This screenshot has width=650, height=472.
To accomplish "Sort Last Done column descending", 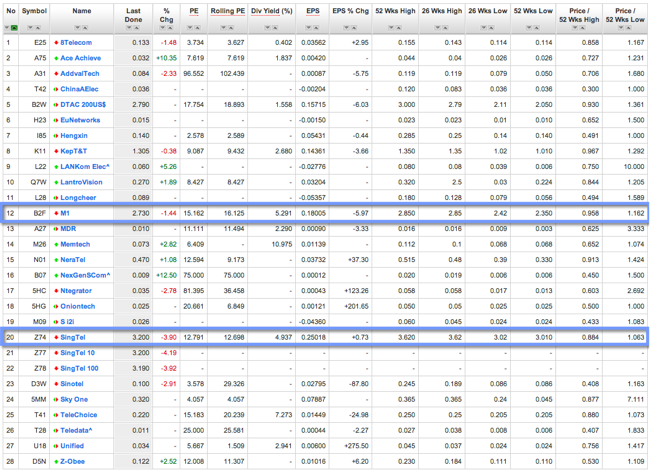I will [x=129, y=28].
